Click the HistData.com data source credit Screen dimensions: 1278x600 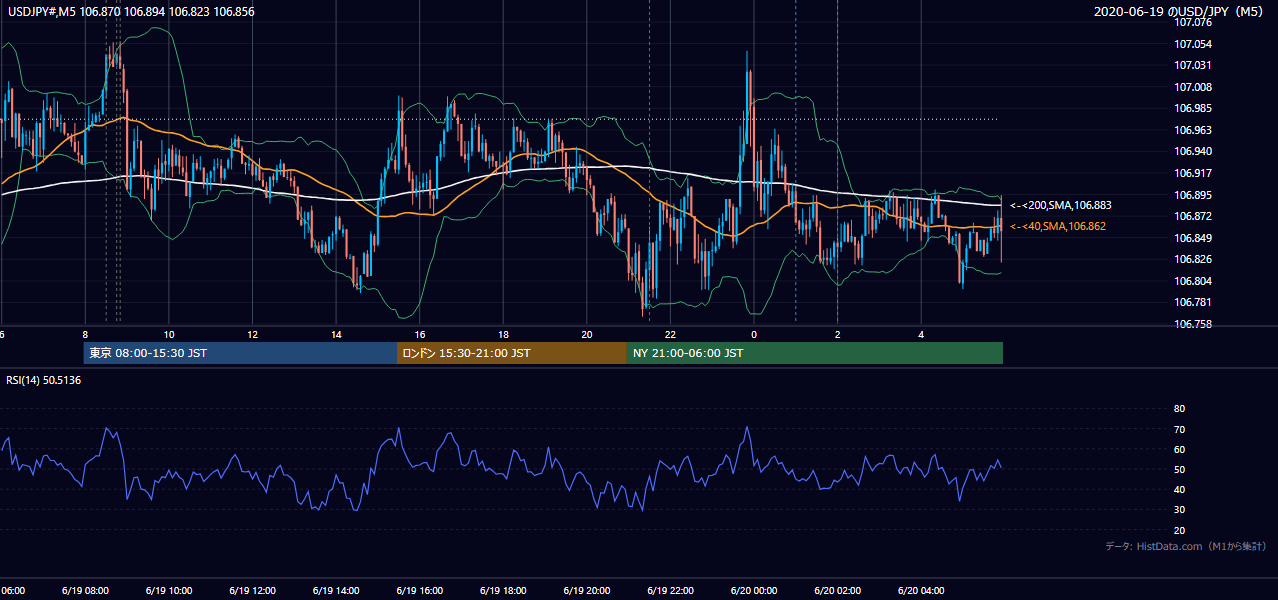click(1186, 546)
